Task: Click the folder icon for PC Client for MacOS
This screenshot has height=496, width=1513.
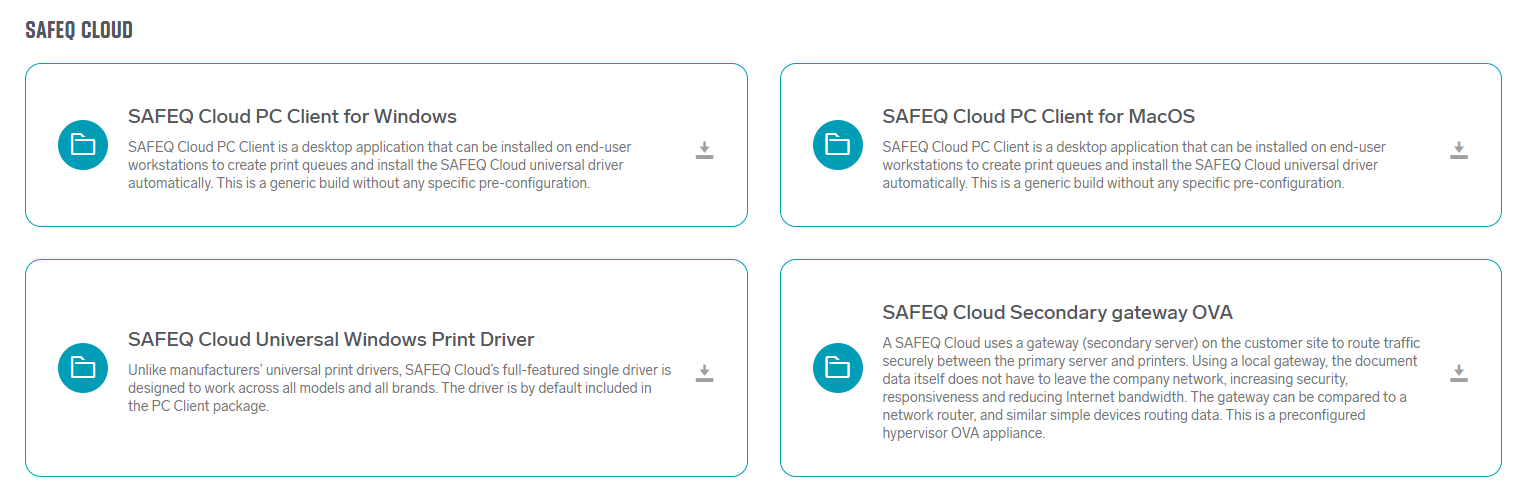Action: point(837,146)
